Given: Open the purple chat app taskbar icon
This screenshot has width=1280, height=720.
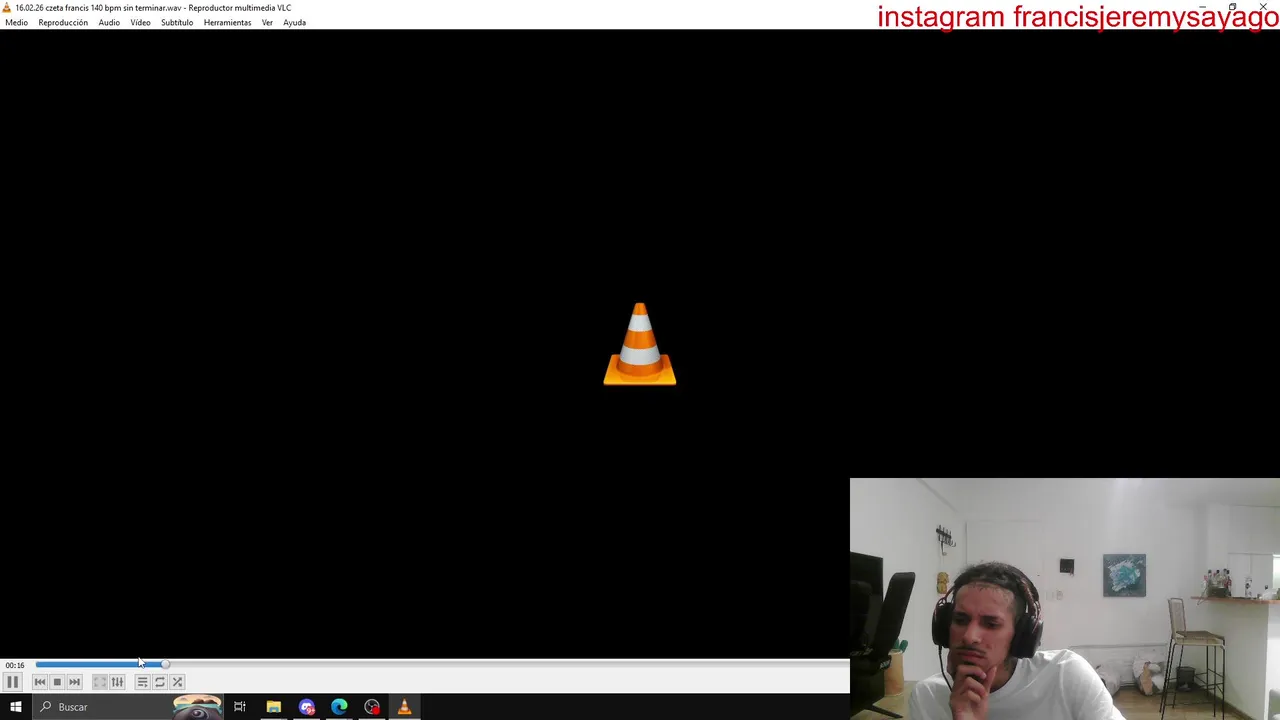Looking at the screenshot, I should [306, 707].
